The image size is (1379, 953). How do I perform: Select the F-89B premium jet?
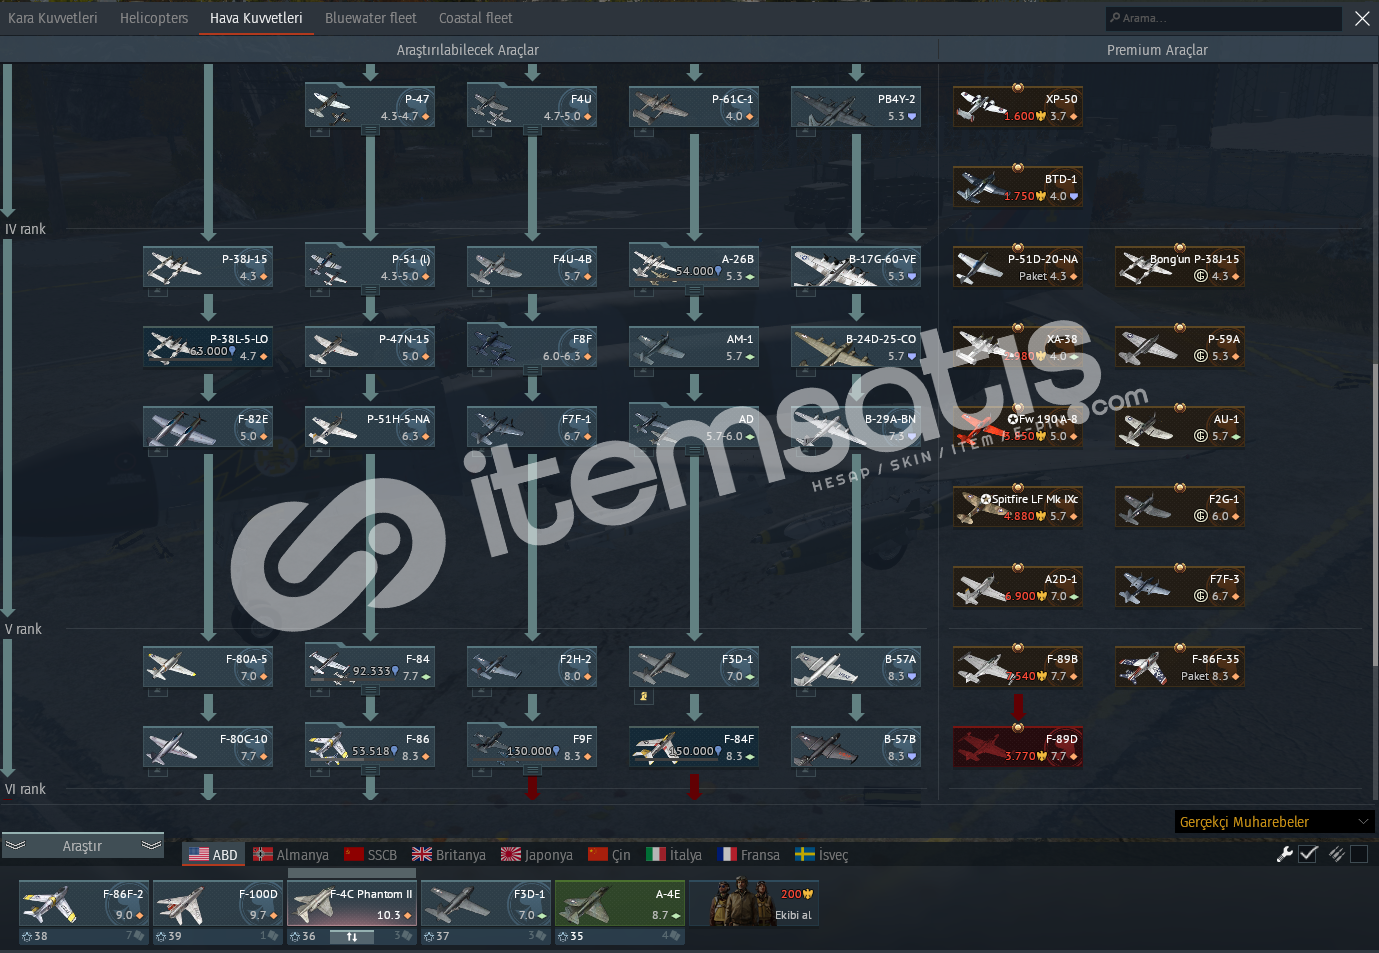pyautogui.click(x=1018, y=667)
